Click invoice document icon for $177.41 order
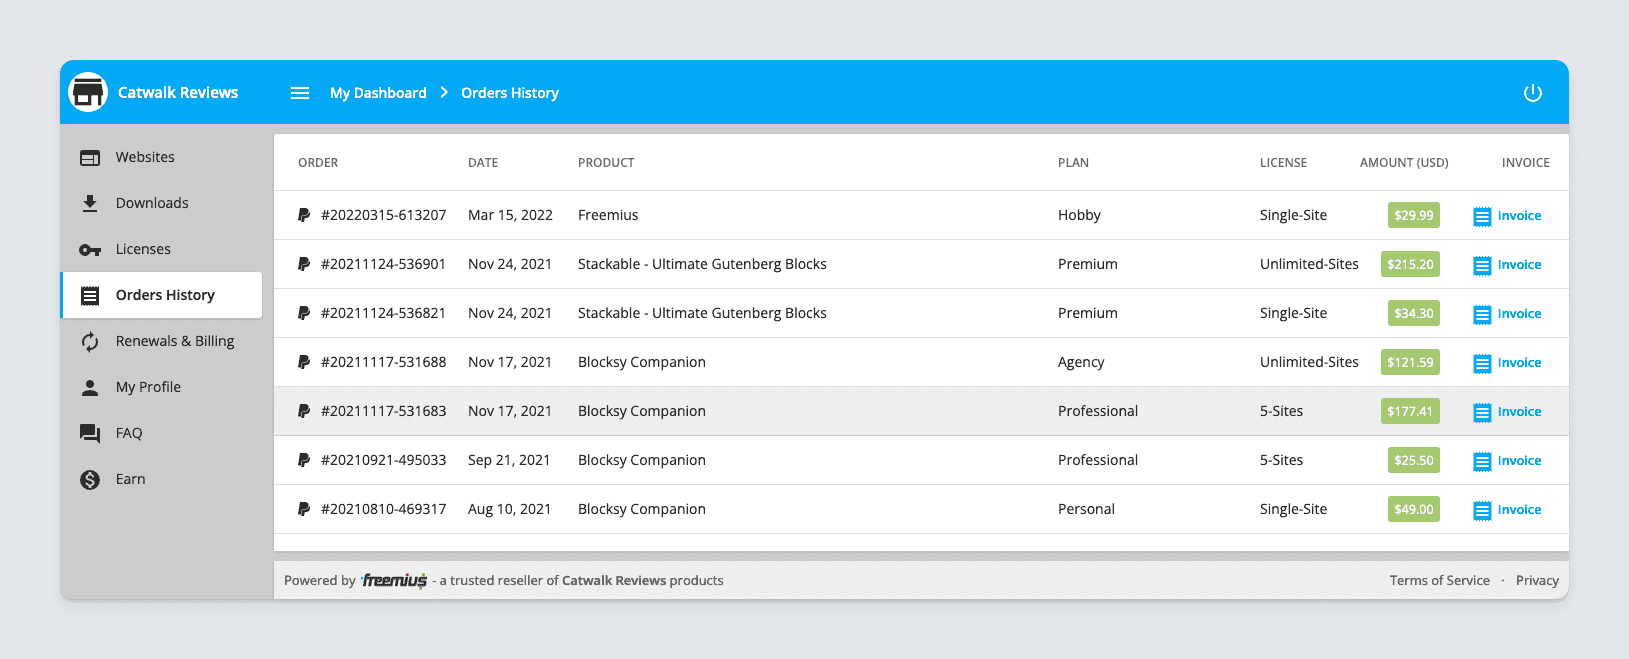This screenshot has width=1629, height=659. [x=1482, y=413]
